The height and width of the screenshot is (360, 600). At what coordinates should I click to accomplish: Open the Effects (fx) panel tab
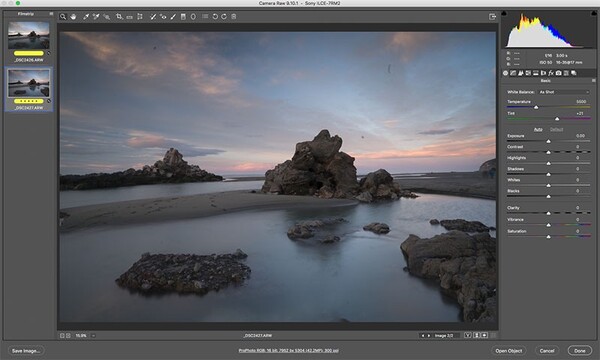[x=551, y=73]
